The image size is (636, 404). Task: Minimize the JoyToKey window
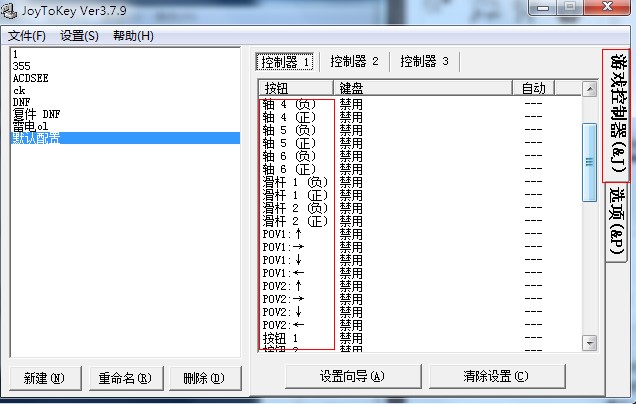[x=544, y=7]
